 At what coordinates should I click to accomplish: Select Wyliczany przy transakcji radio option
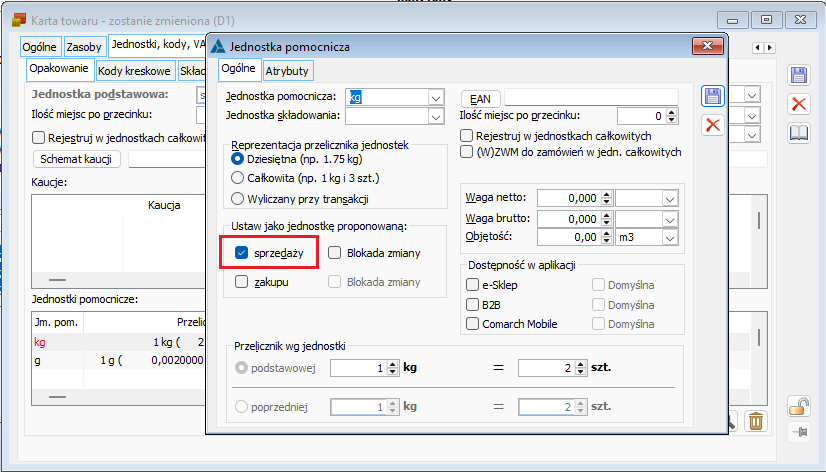point(238,199)
